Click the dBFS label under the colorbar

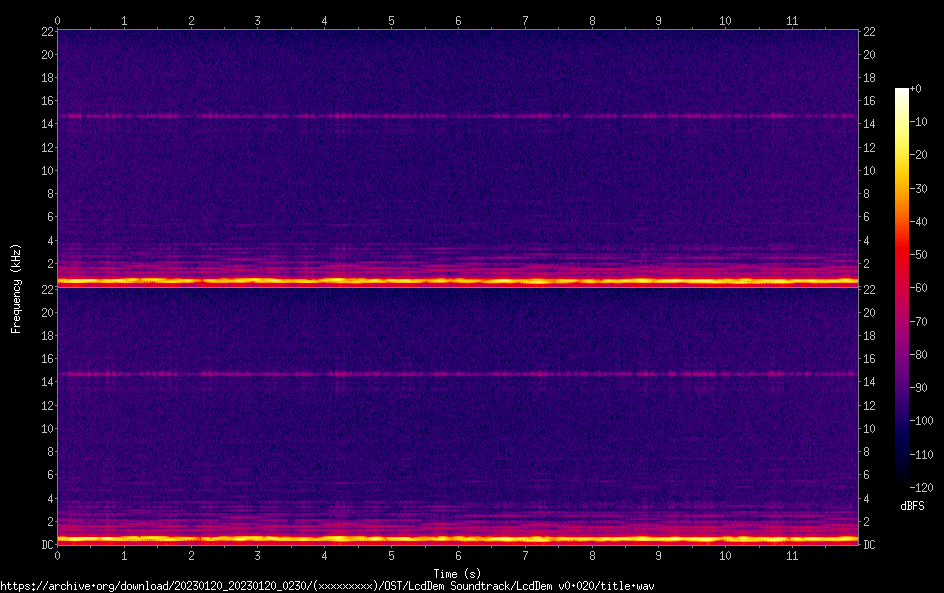point(912,507)
